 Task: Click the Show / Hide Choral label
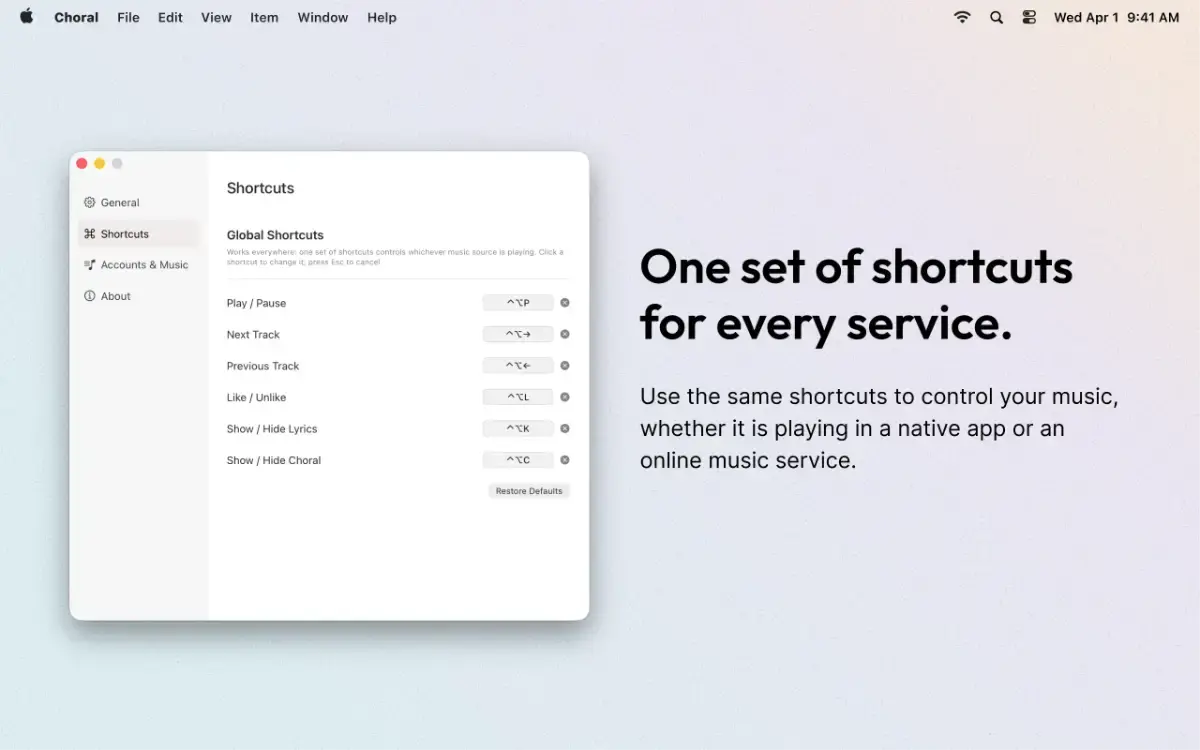point(274,460)
